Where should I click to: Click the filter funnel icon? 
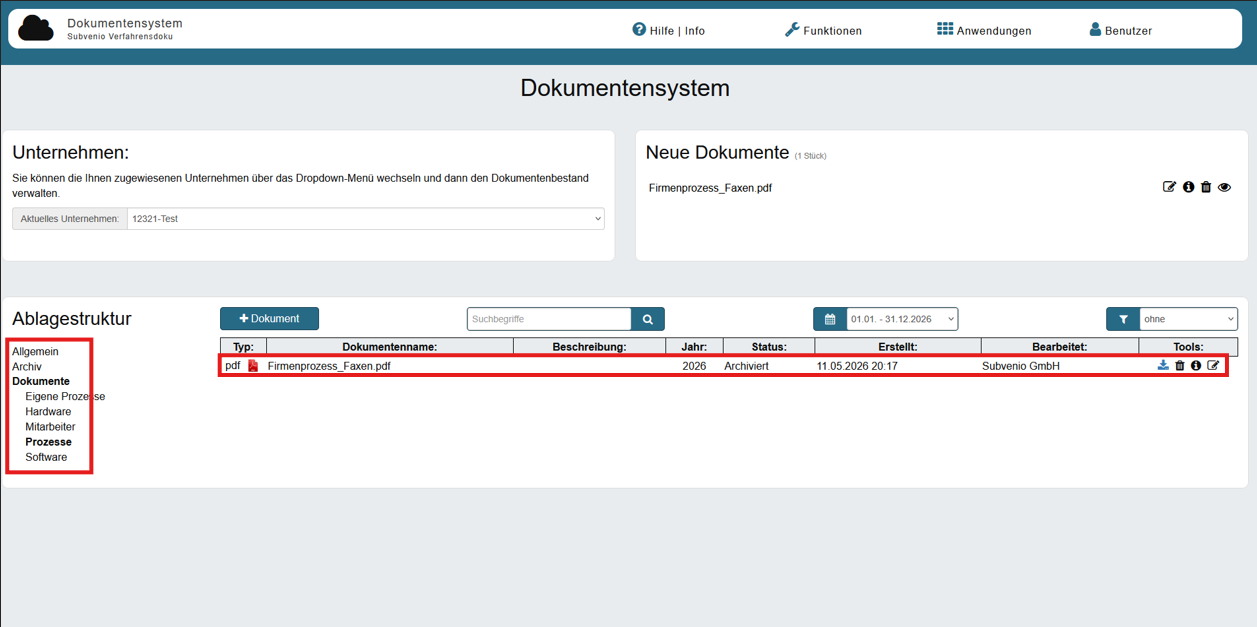point(1123,319)
